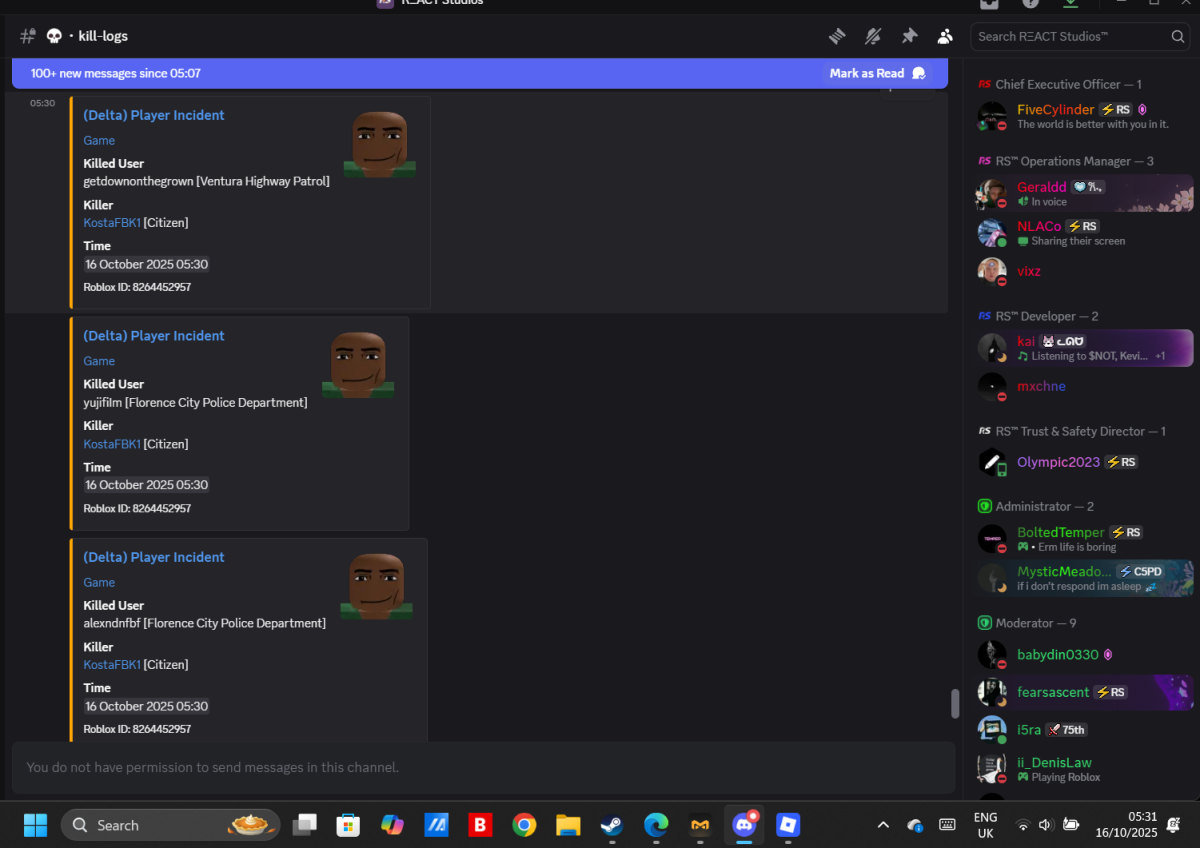The width and height of the screenshot is (1200, 848).
Task: Focus the Search REACT Studios field
Action: [x=1070, y=37]
